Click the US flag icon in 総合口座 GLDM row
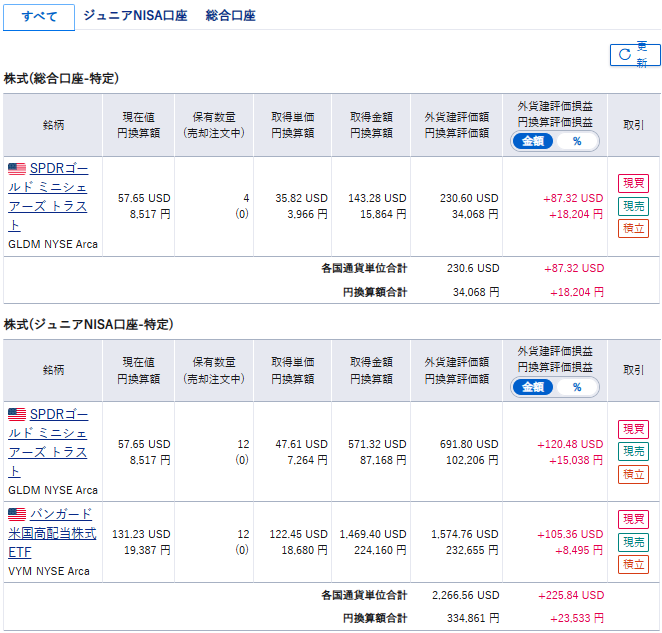The width and height of the screenshot is (662, 633). [17, 168]
